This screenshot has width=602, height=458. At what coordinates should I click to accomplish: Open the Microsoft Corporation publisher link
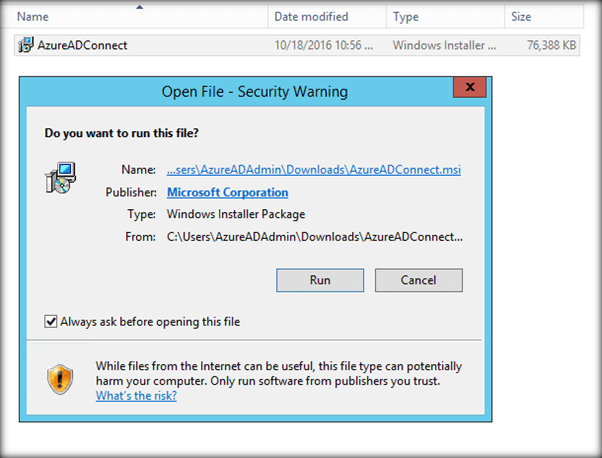(227, 192)
